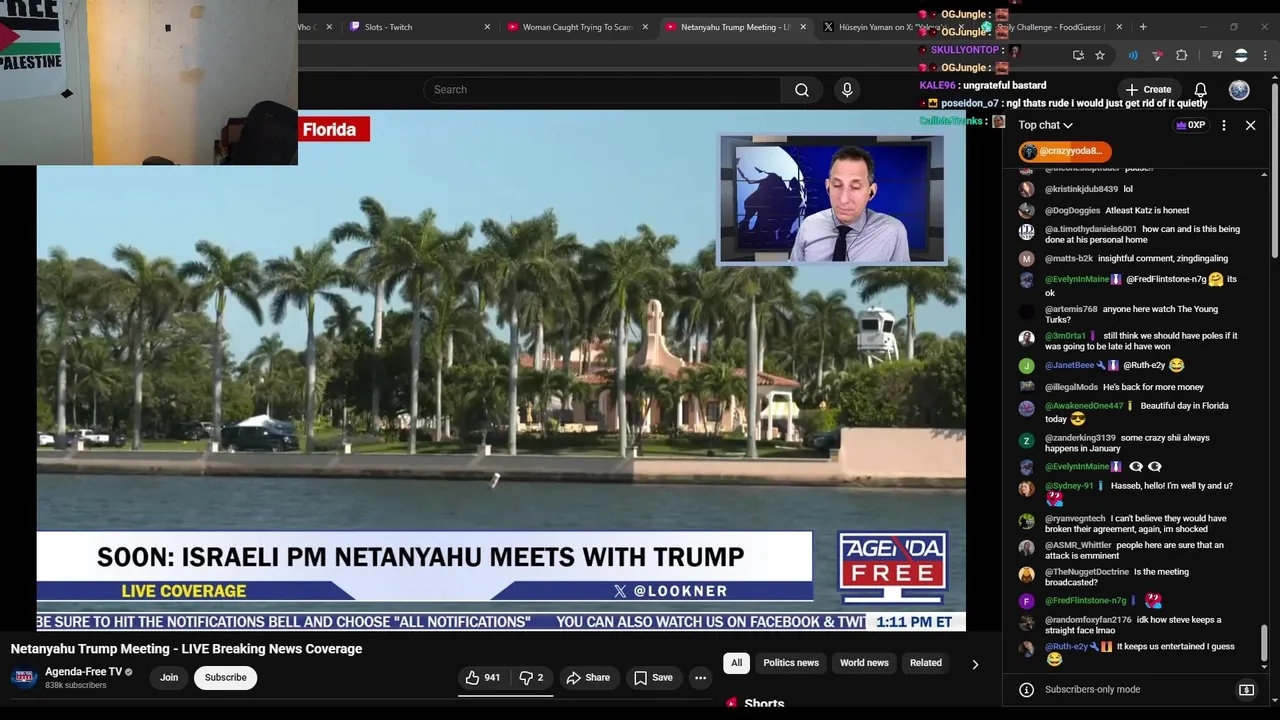Image resolution: width=1280 pixels, height=720 pixels.
Task: Click the red-flag extension icon in toolbar
Action: (x=1157, y=55)
